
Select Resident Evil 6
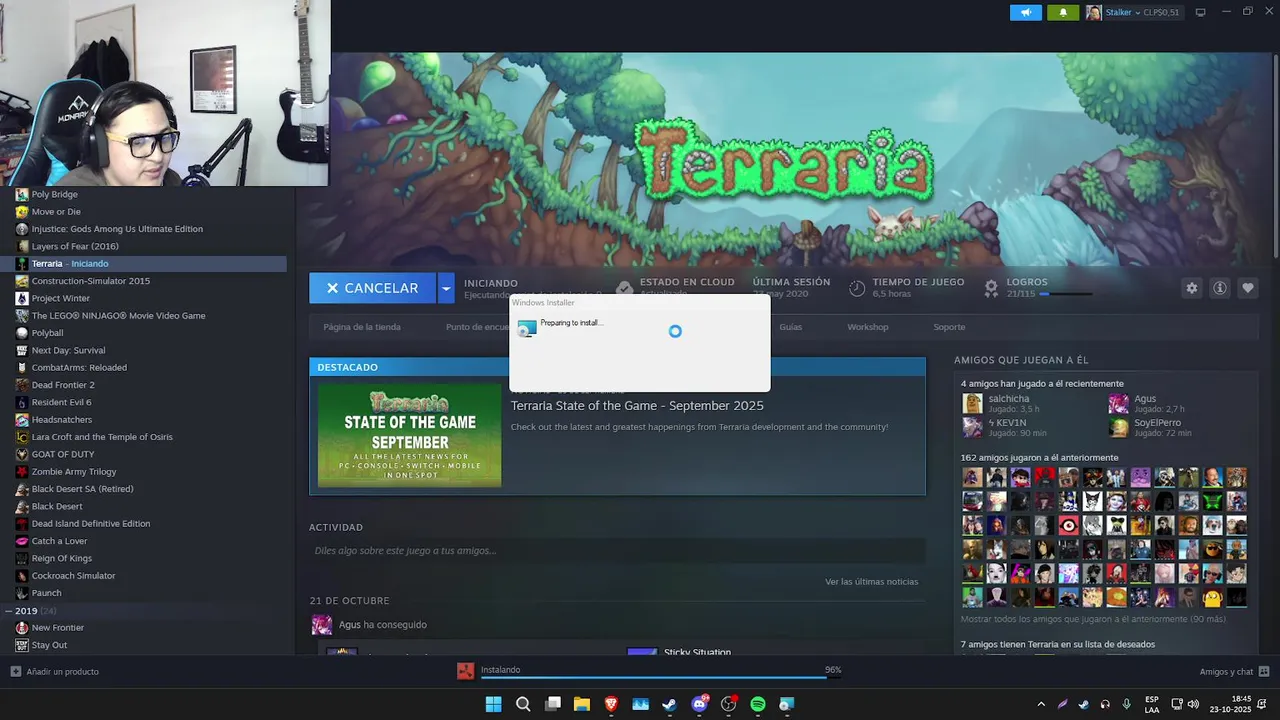(x=61, y=402)
